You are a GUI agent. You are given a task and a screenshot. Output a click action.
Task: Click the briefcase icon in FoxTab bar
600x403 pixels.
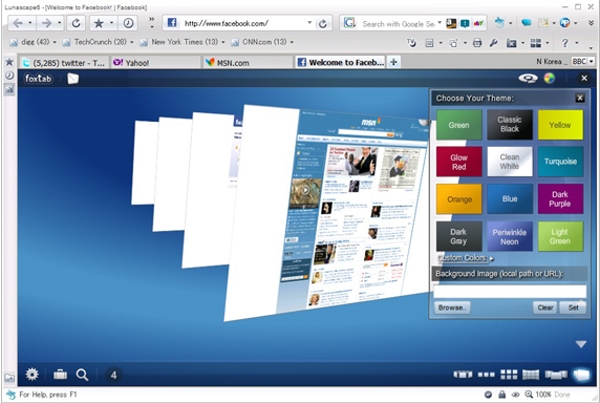tap(59, 375)
